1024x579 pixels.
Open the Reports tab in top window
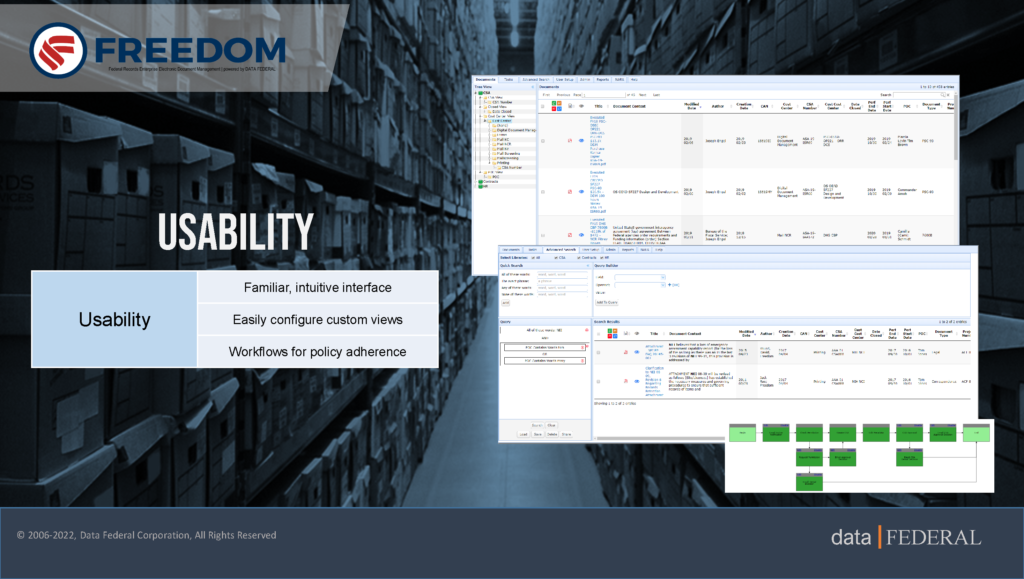[603, 80]
